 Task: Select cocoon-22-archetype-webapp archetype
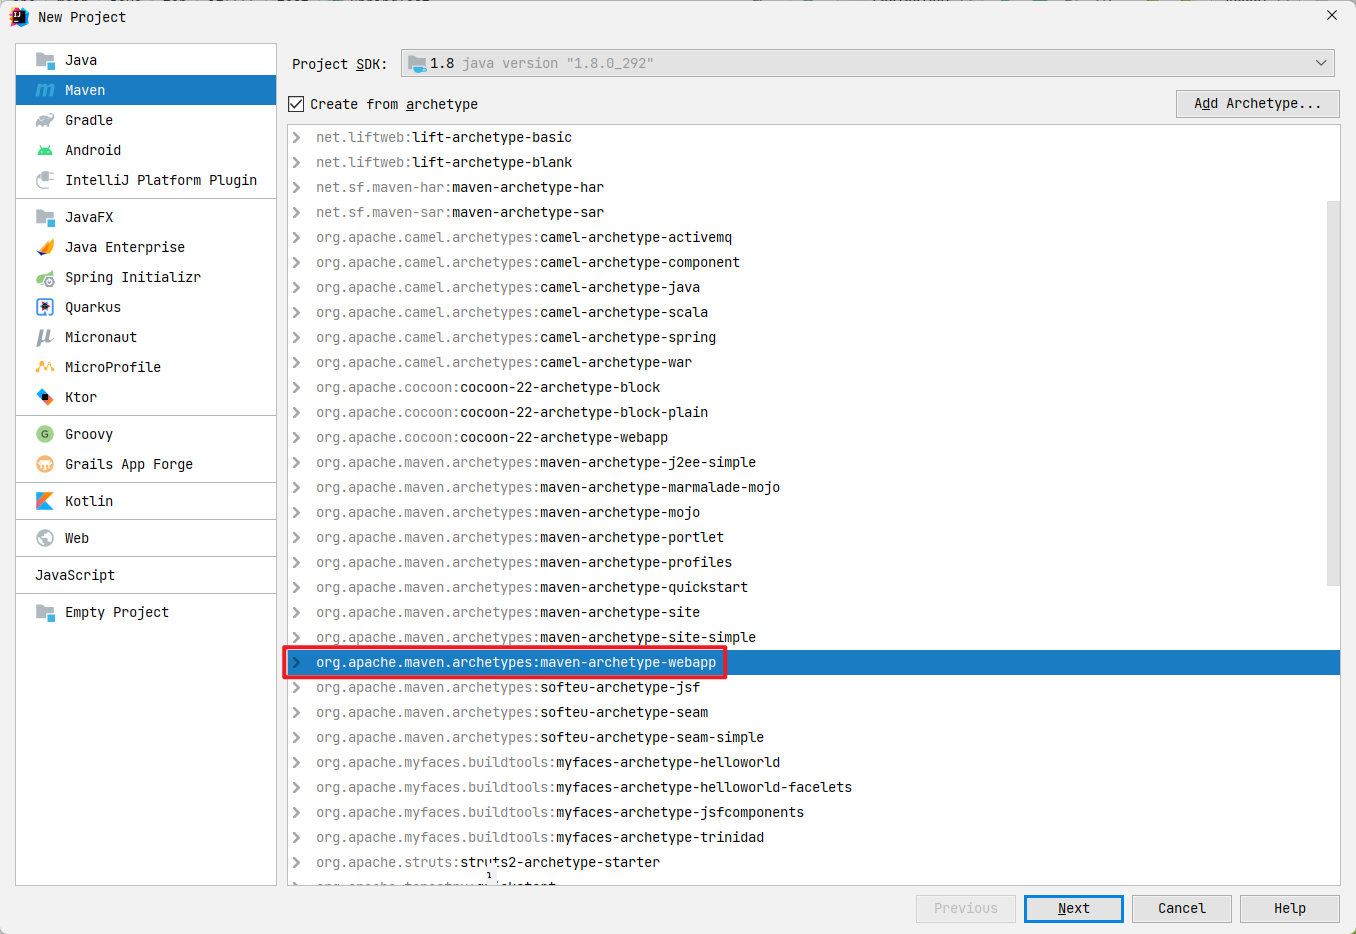click(x=814, y=437)
